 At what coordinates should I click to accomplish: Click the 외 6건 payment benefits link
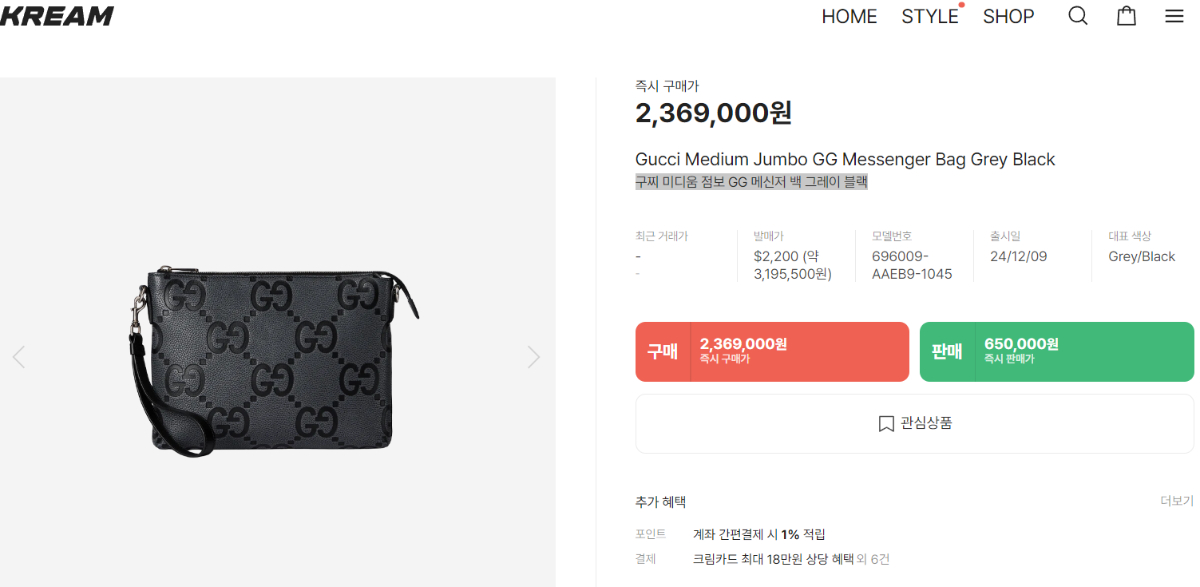873,559
